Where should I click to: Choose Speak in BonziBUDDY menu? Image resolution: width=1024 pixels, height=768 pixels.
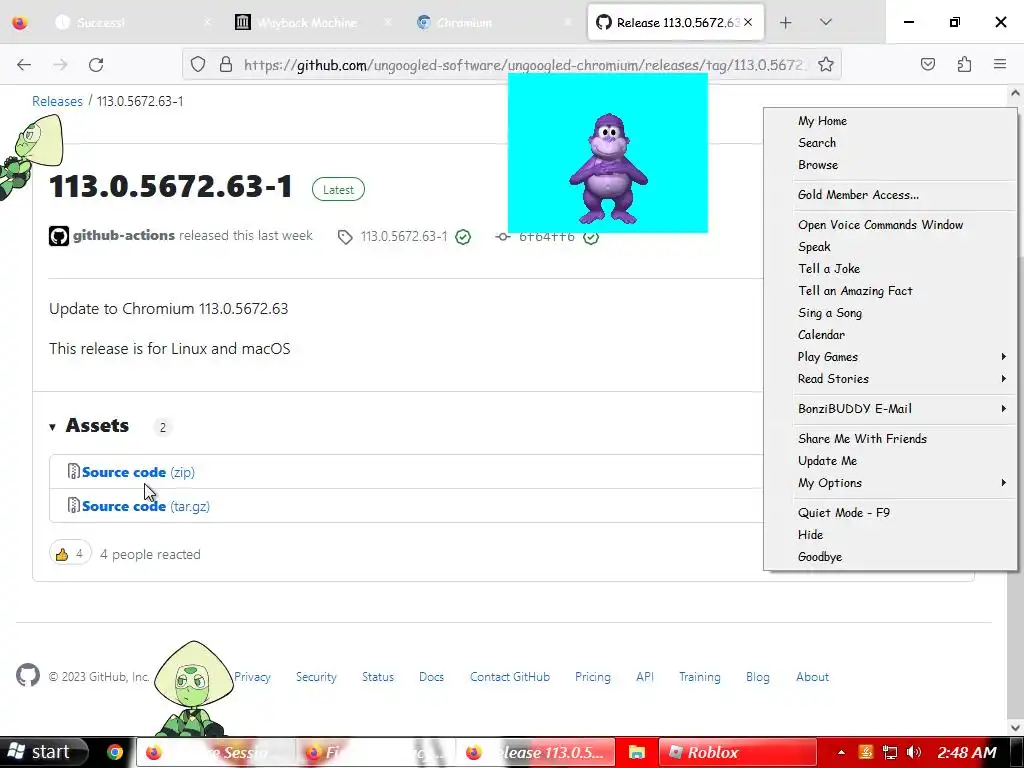pyautogui.click(x=890, y=247)
